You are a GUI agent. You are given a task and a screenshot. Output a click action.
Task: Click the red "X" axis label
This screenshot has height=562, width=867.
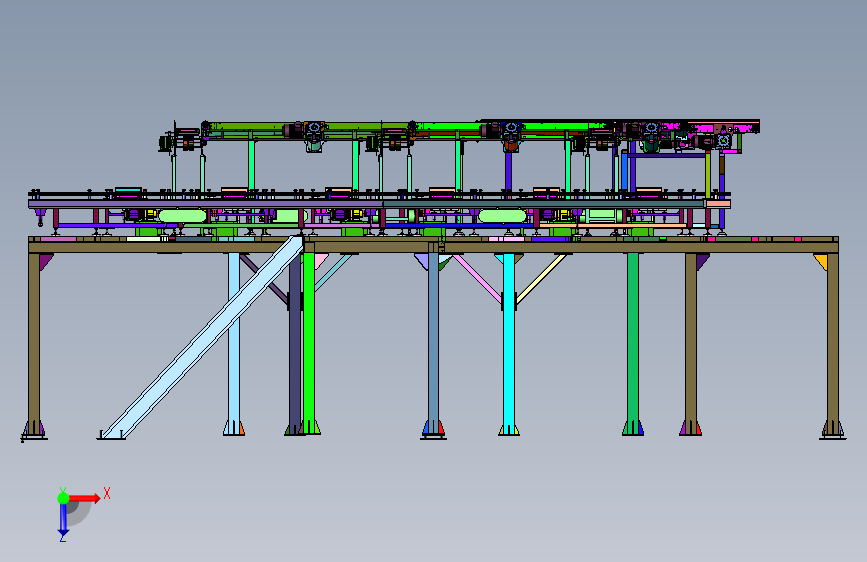coord(107,493)
